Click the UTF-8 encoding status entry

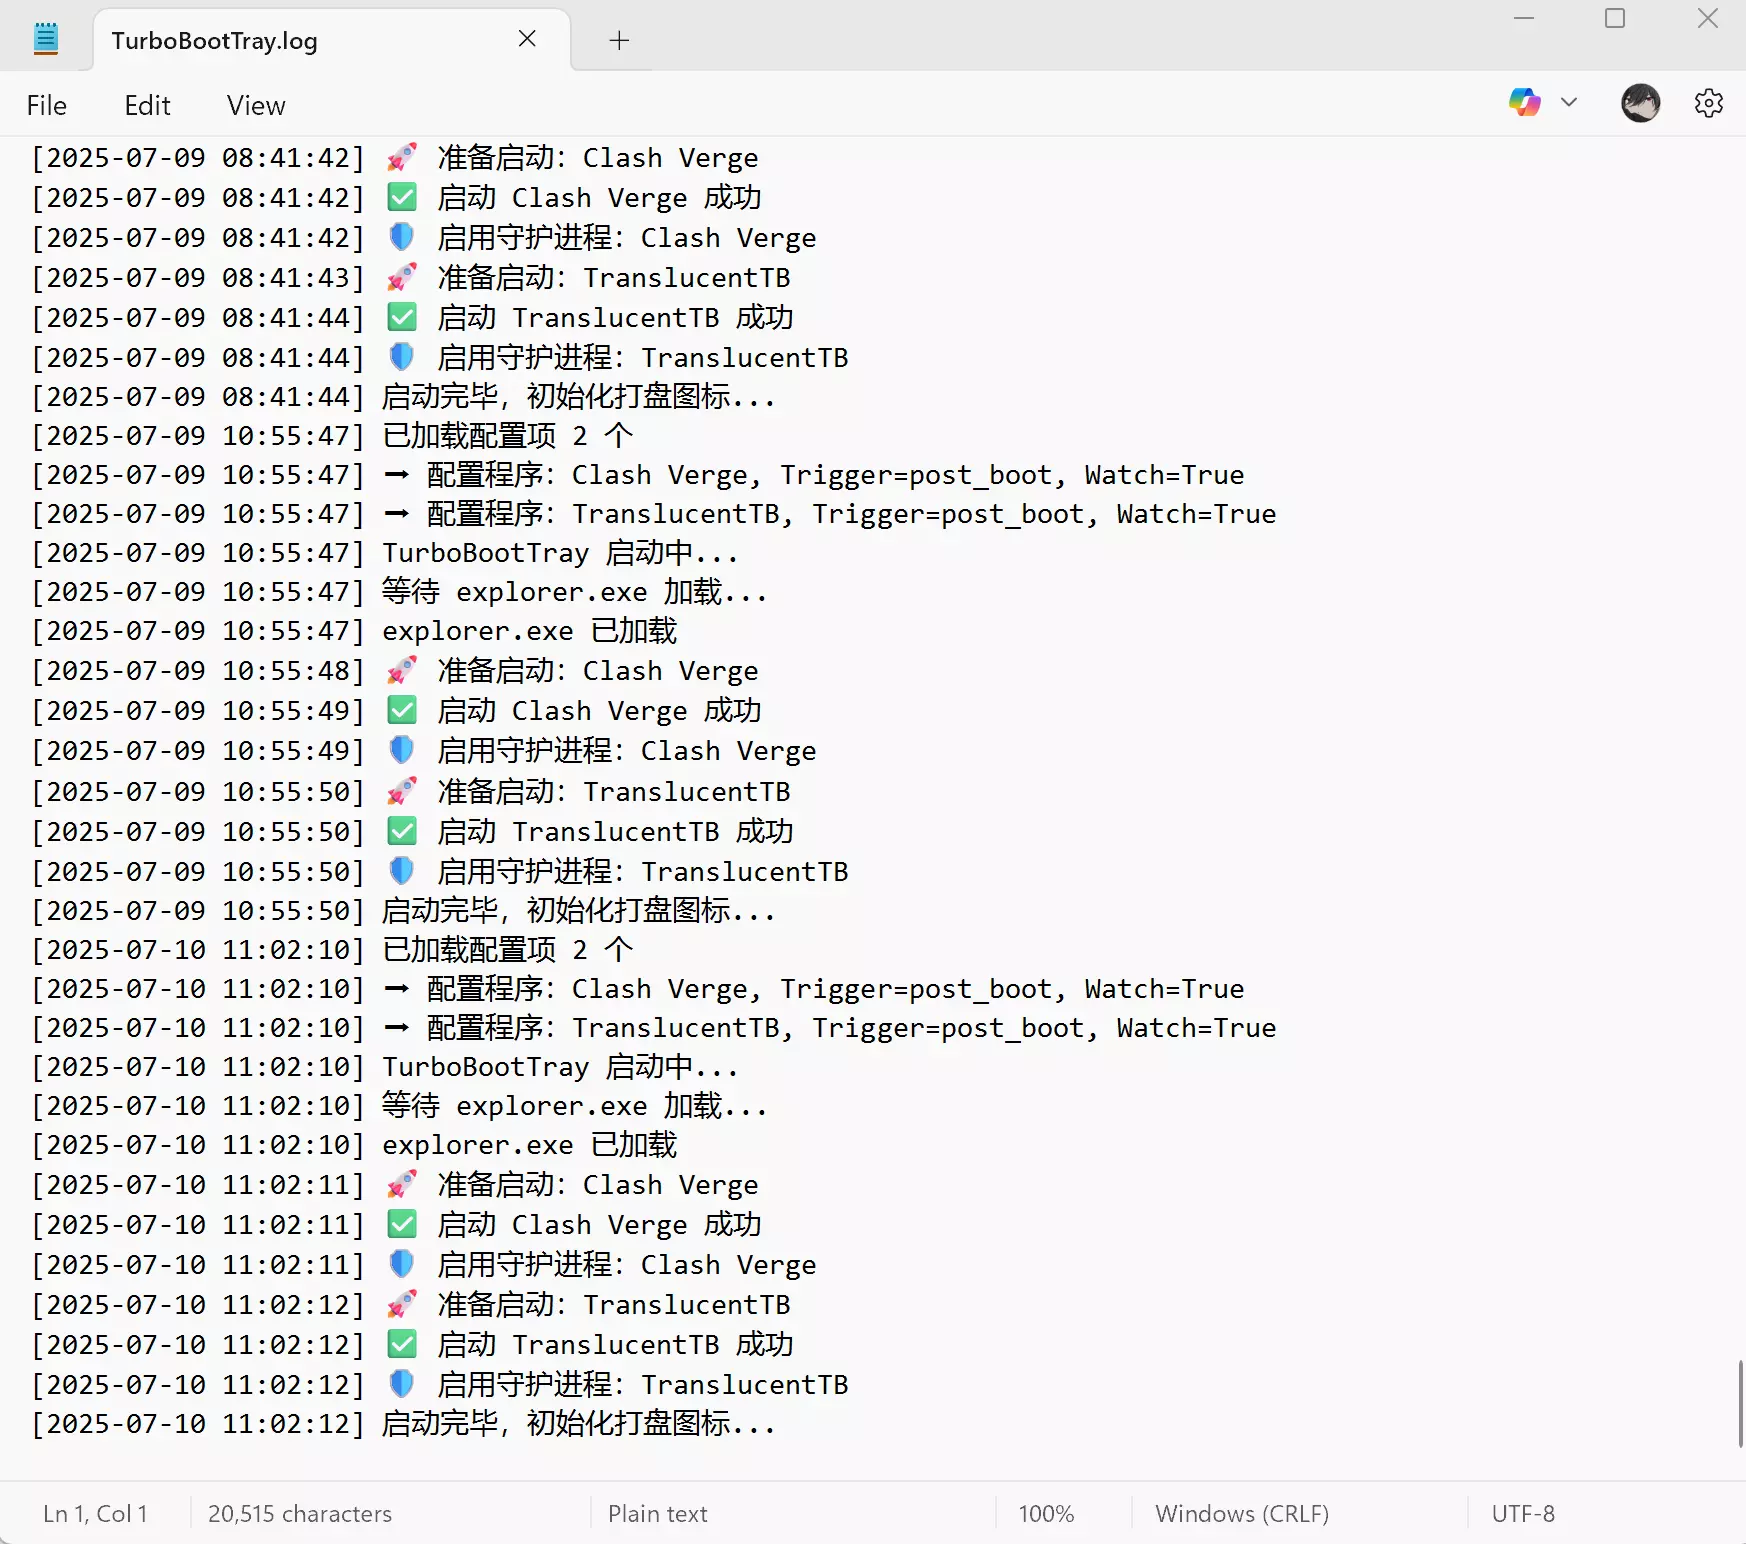coord(1523,1514)
